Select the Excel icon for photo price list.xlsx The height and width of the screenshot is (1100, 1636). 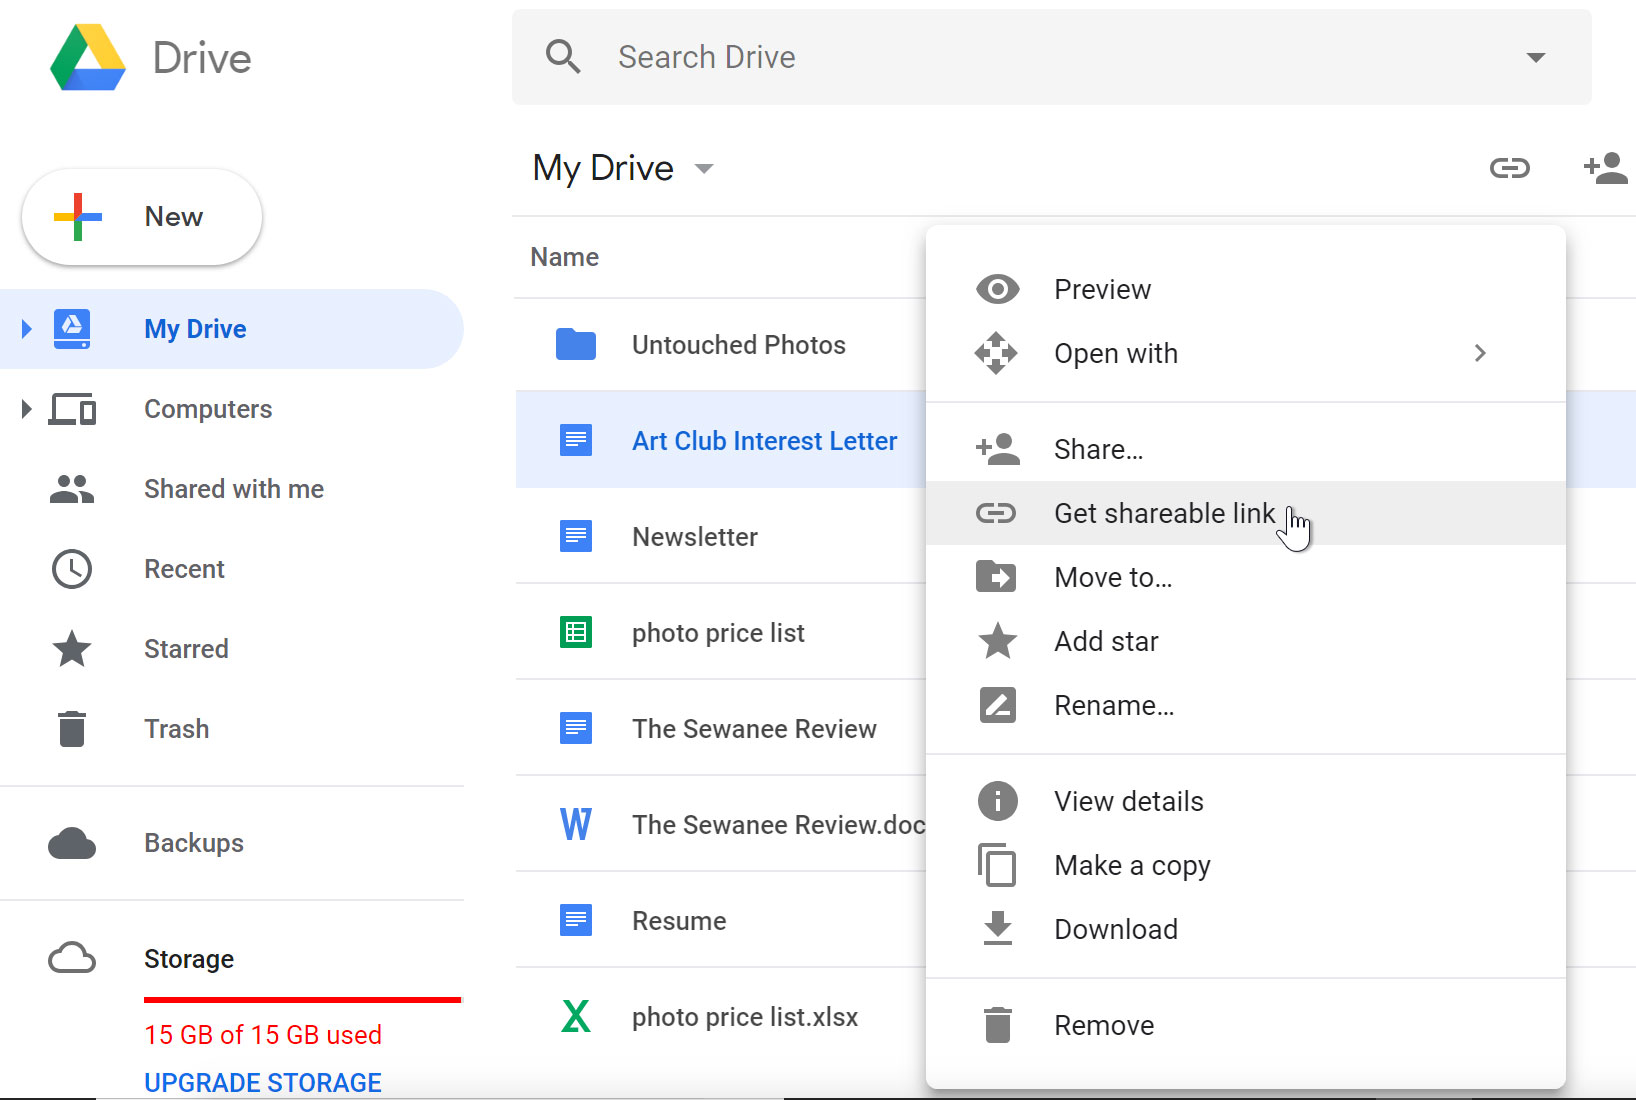(x=575, y=1016)
